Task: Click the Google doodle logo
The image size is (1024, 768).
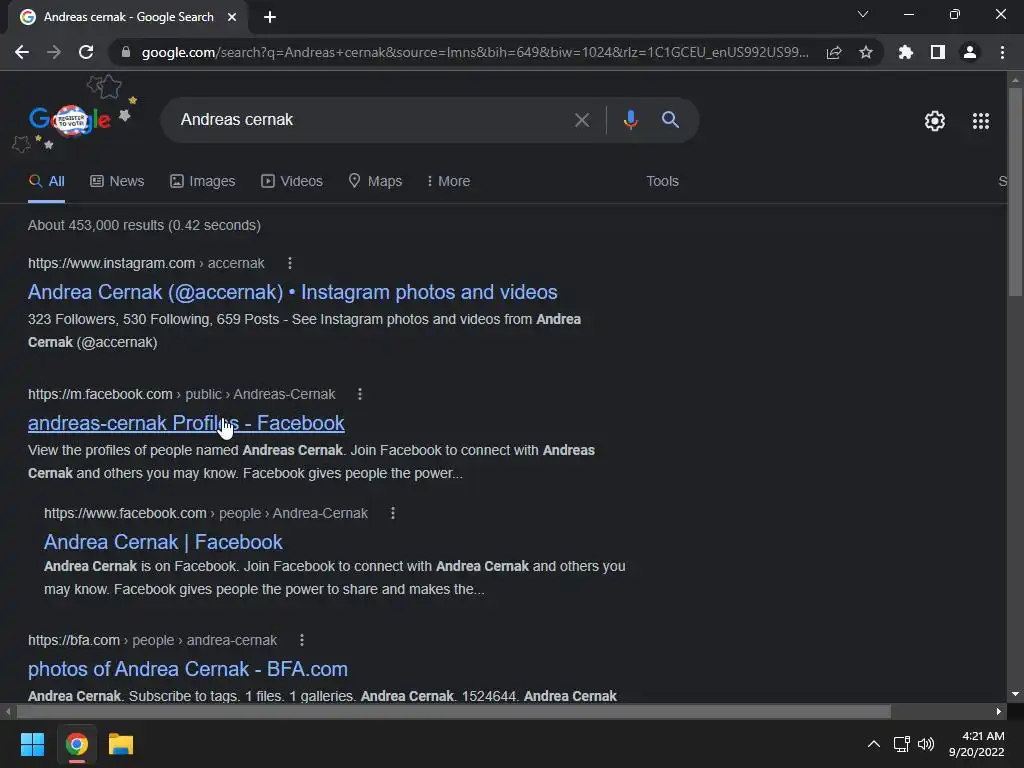Action: [x=71, y=120]
